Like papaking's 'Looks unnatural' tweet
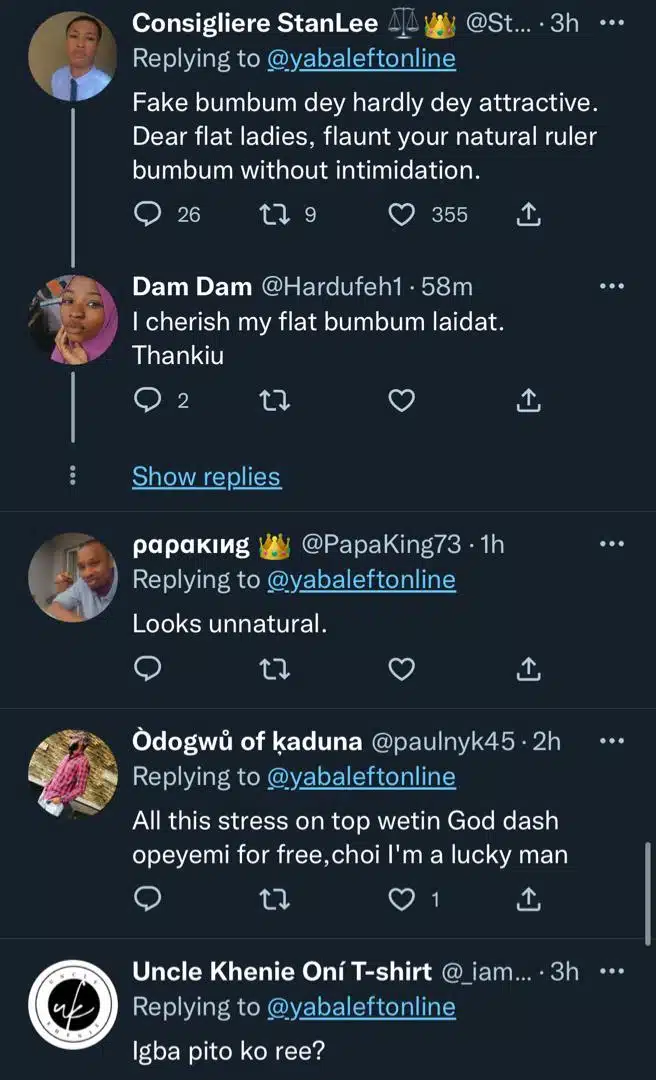656x1080 pixels. [x=402, y=669]
